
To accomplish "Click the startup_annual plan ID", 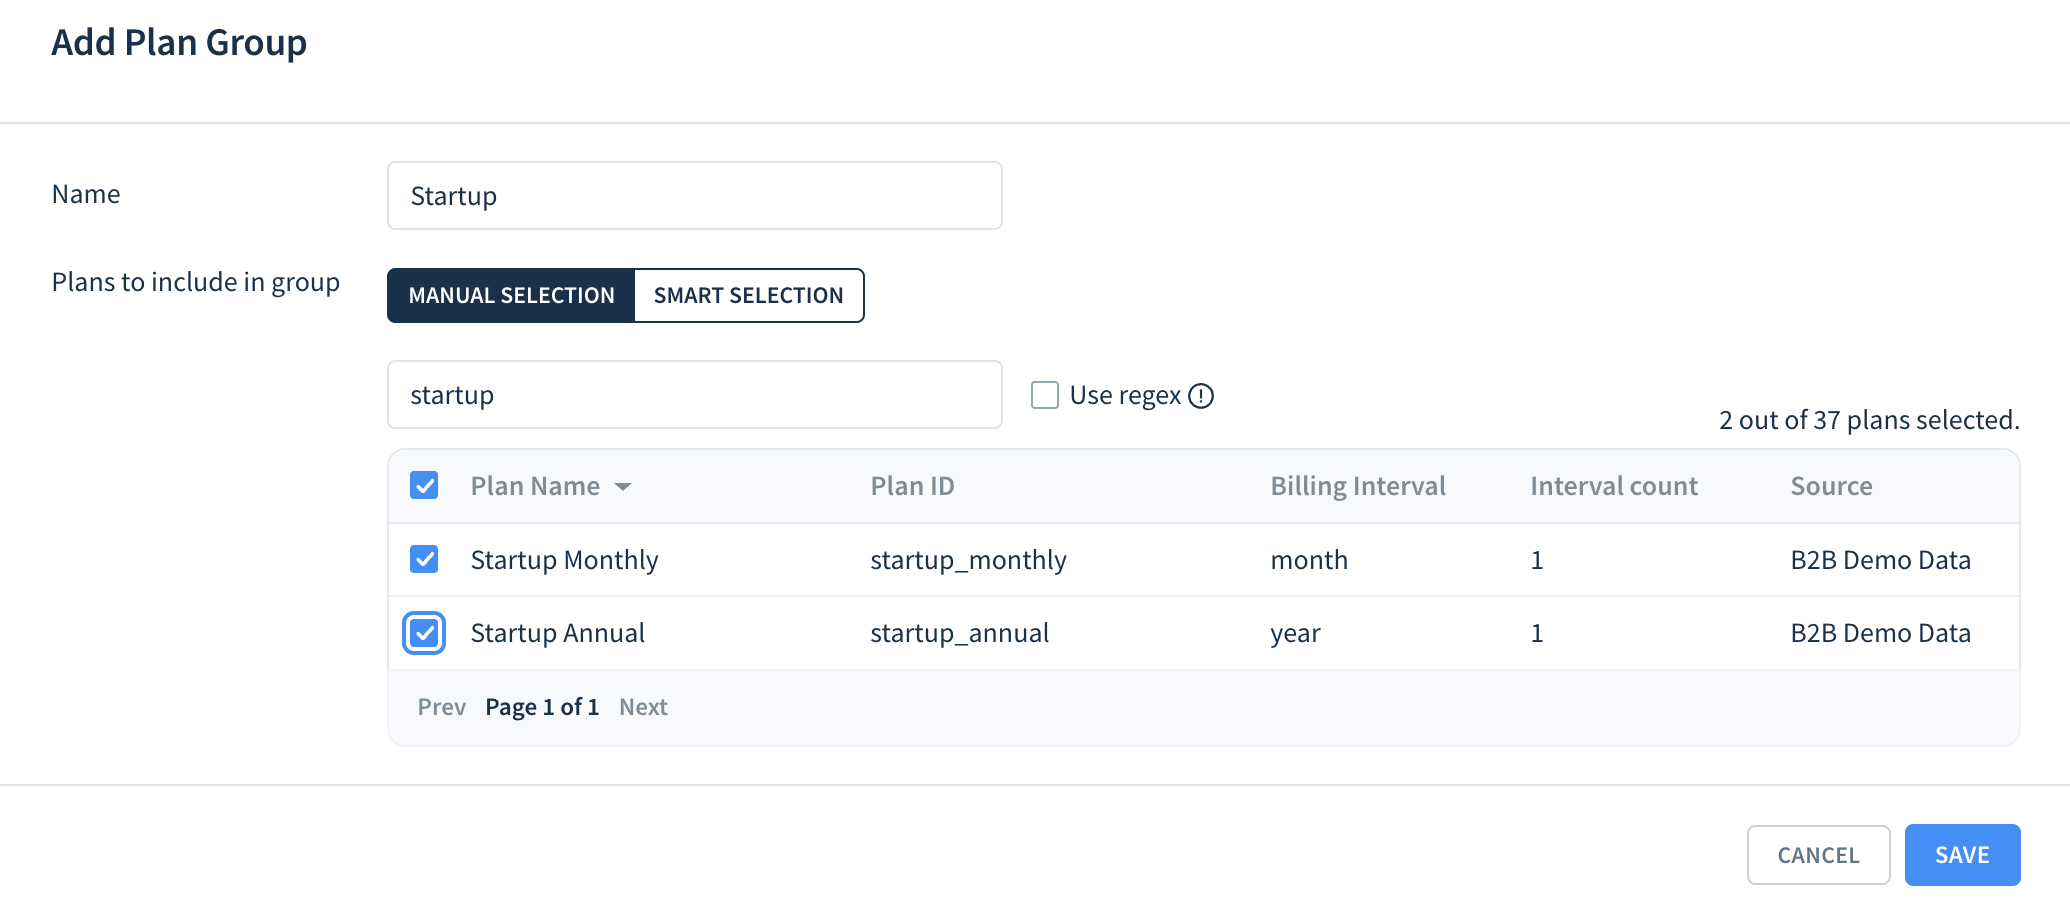I will click(959, 633).
